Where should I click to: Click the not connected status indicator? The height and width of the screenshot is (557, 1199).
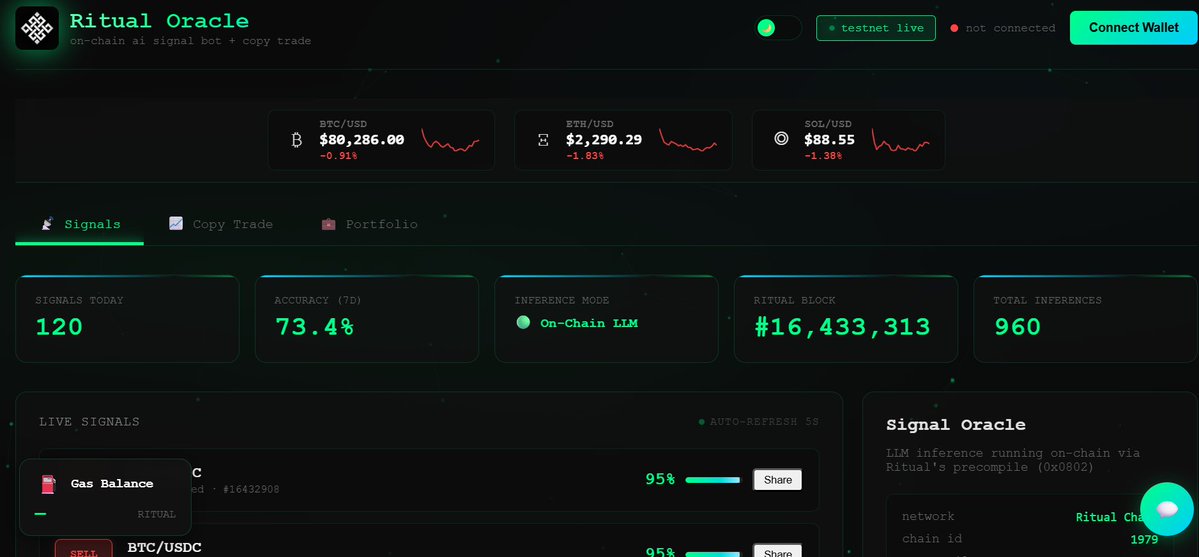pyautogui.click(x=1002, y=28)
